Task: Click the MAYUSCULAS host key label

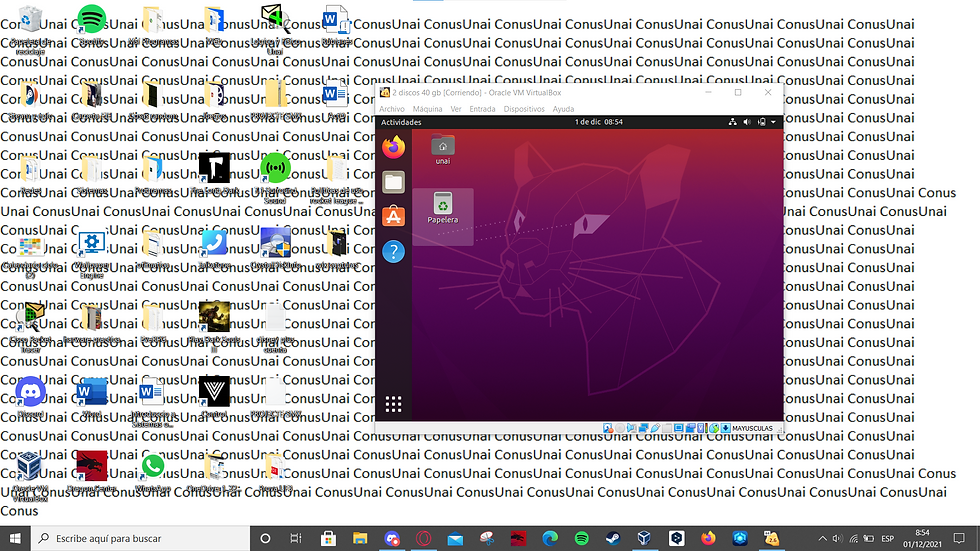Action: click(752, 429)
